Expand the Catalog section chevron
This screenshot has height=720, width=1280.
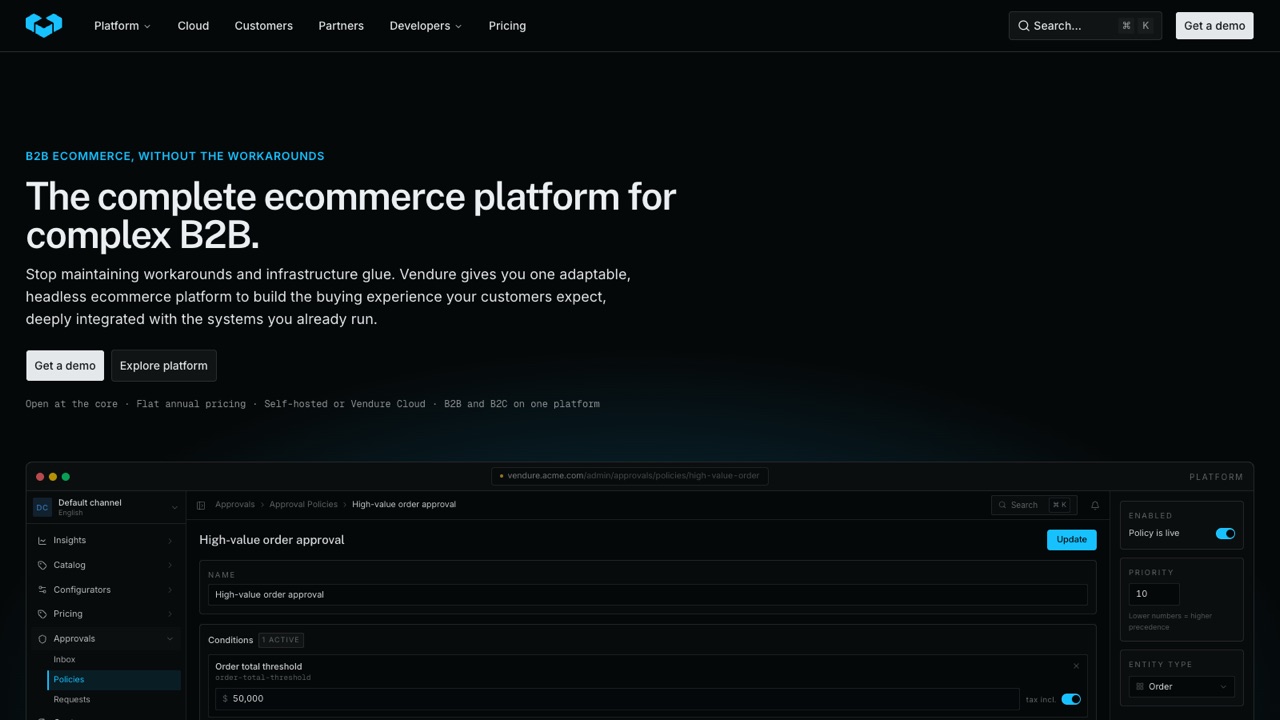pyautogui.click(x=170, y=565)
